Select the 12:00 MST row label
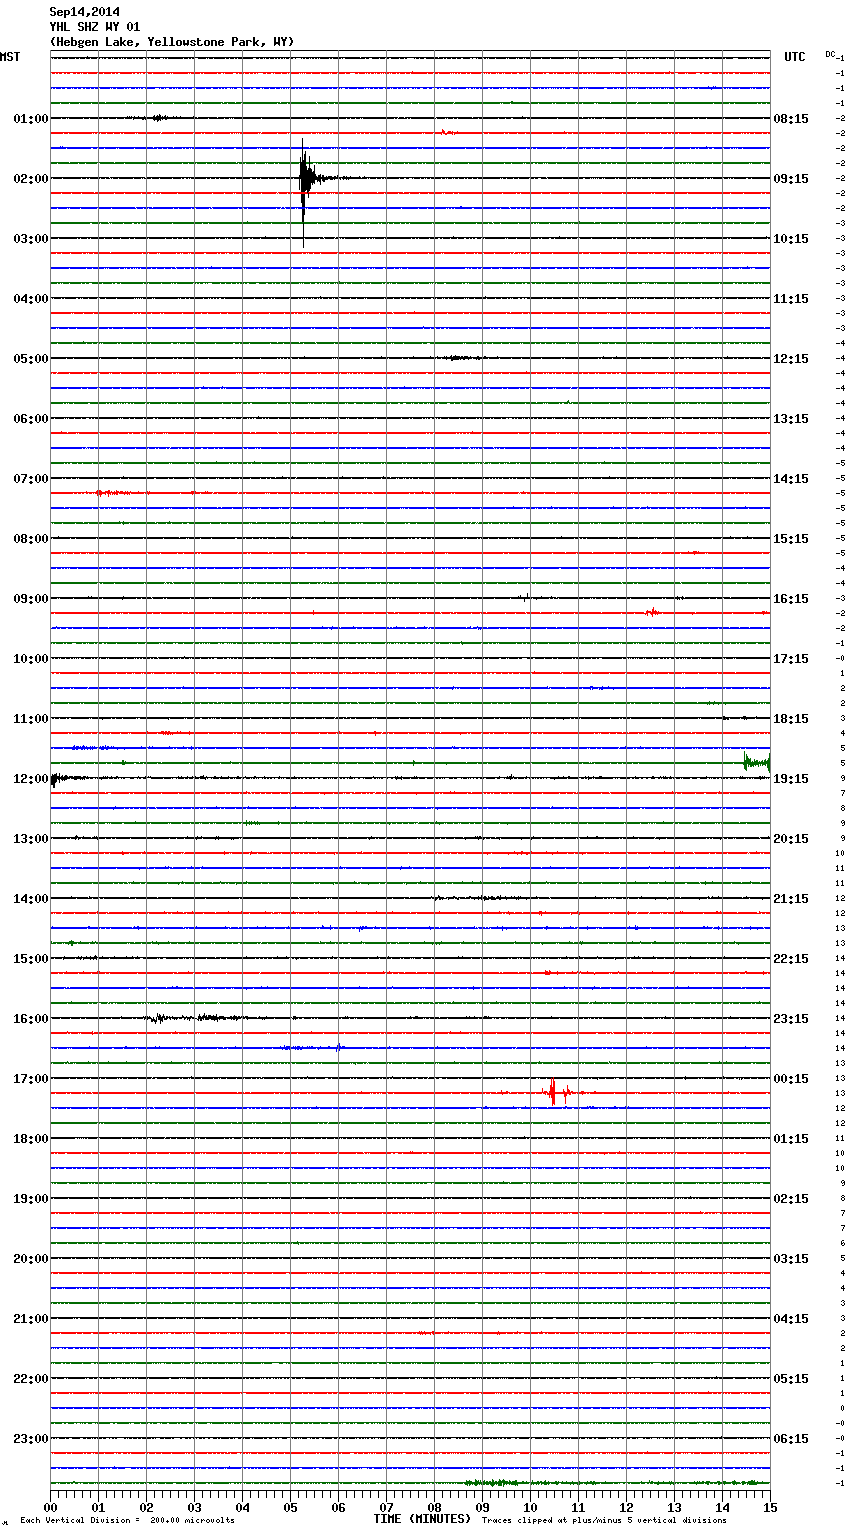Screen dimensions: 850x1534 (31, 779)
